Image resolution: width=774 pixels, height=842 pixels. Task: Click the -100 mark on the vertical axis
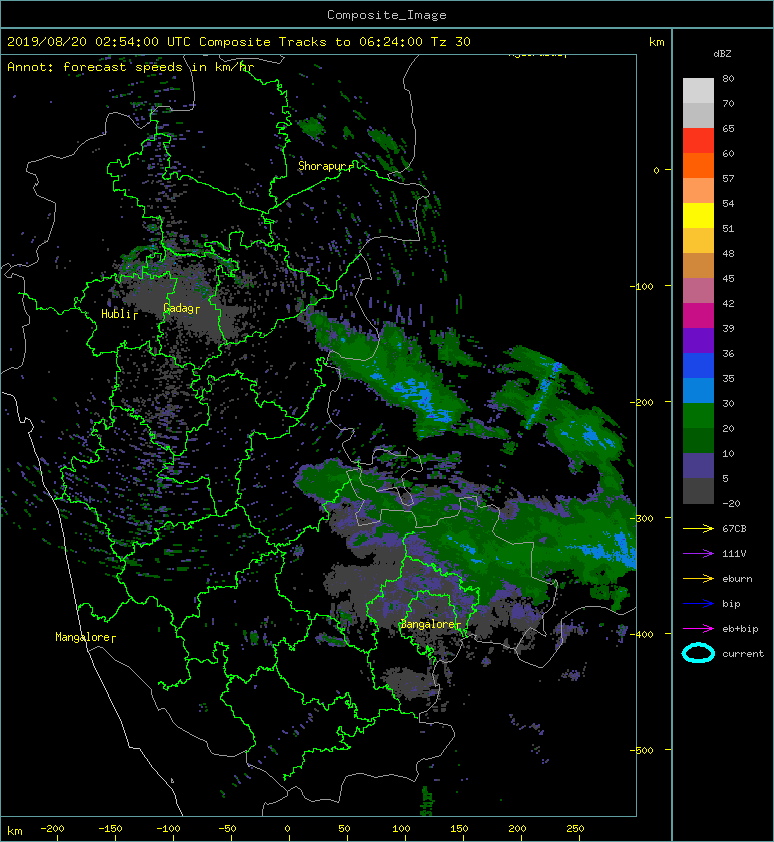pyautogui.click(x=642, y=286)
